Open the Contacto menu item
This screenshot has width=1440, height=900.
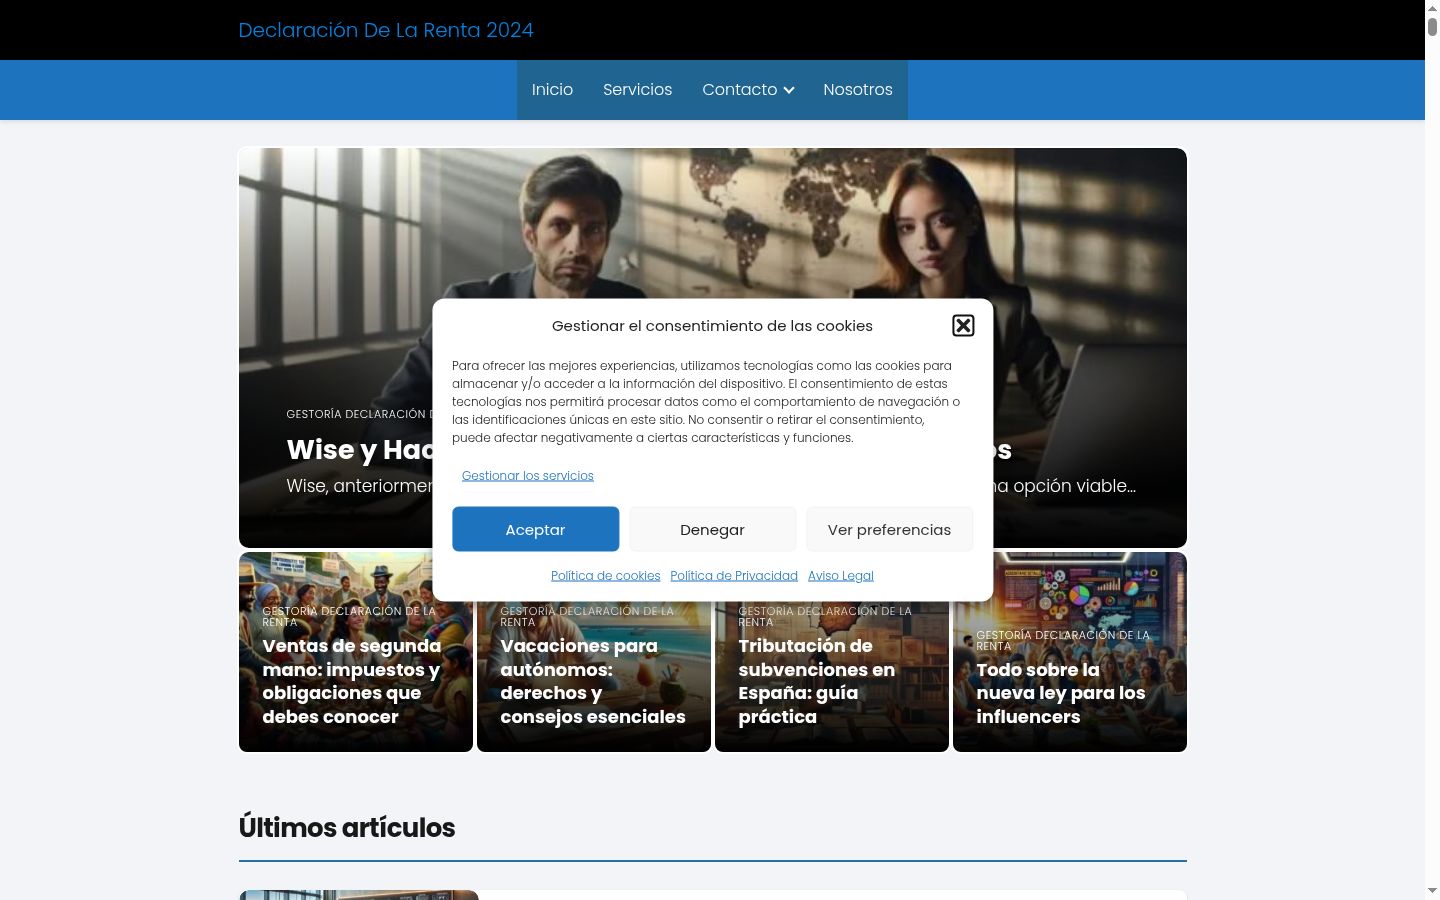pos(740,90)
